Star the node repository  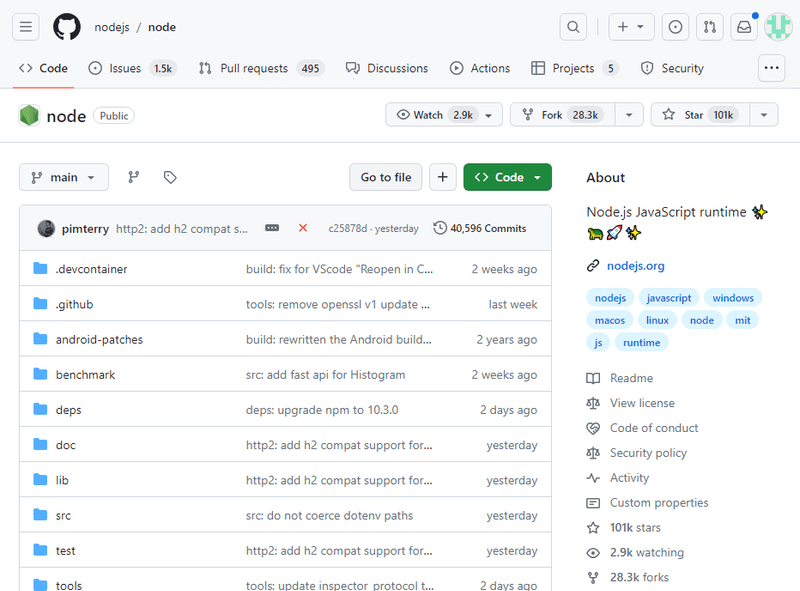(695, 114)
